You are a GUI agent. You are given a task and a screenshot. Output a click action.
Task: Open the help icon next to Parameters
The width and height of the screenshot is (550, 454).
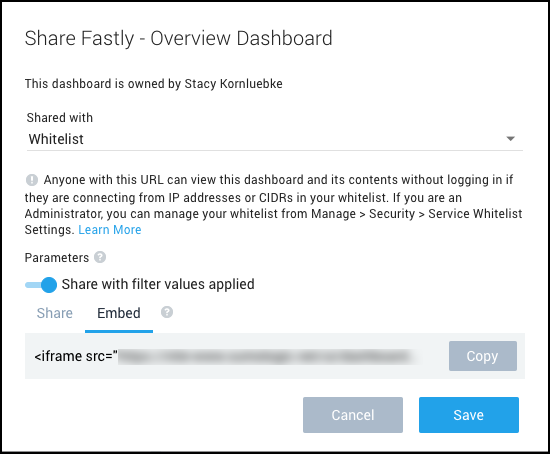click(100, 258)
